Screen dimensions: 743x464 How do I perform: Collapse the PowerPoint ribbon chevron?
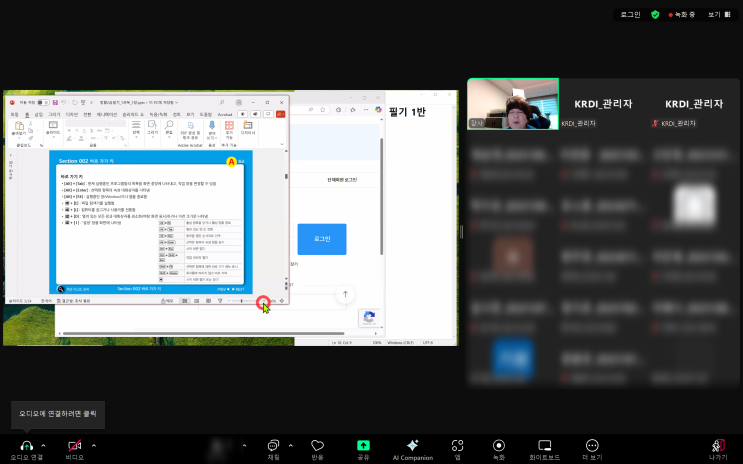(x=282, y=144)
